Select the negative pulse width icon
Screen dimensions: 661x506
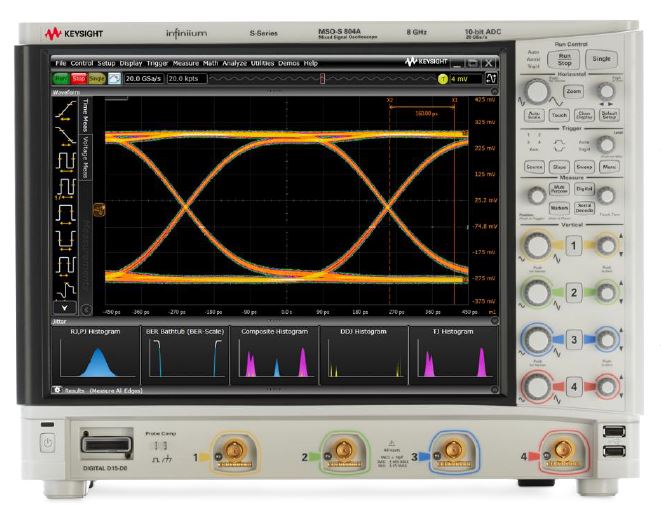tap(66, 240)
